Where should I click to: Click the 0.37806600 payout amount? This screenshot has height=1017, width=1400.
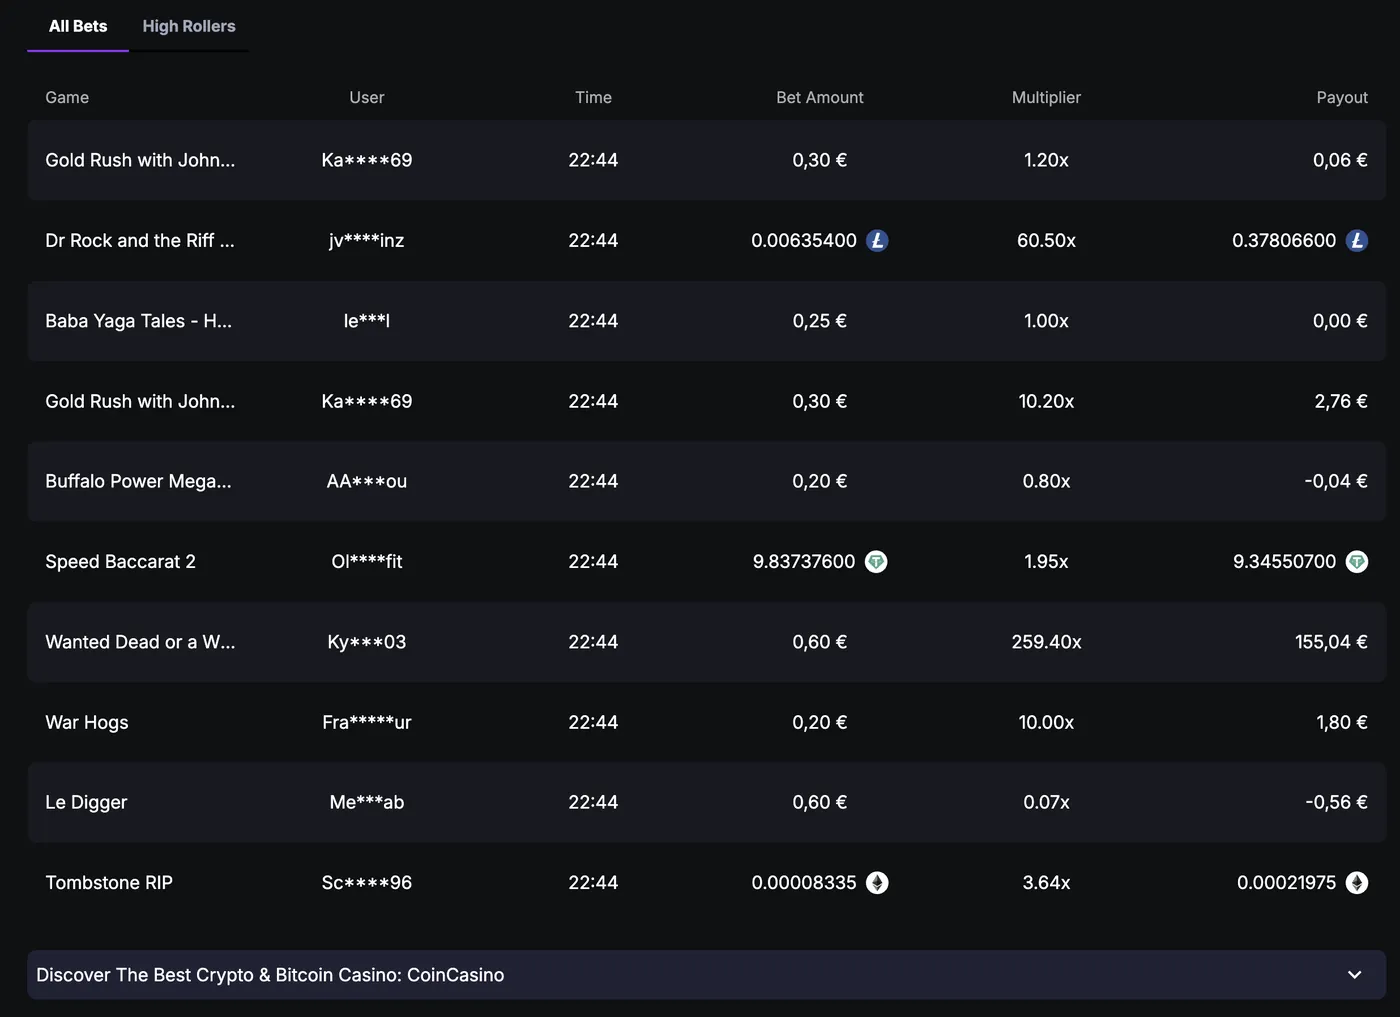click(x=1284, y=240)
